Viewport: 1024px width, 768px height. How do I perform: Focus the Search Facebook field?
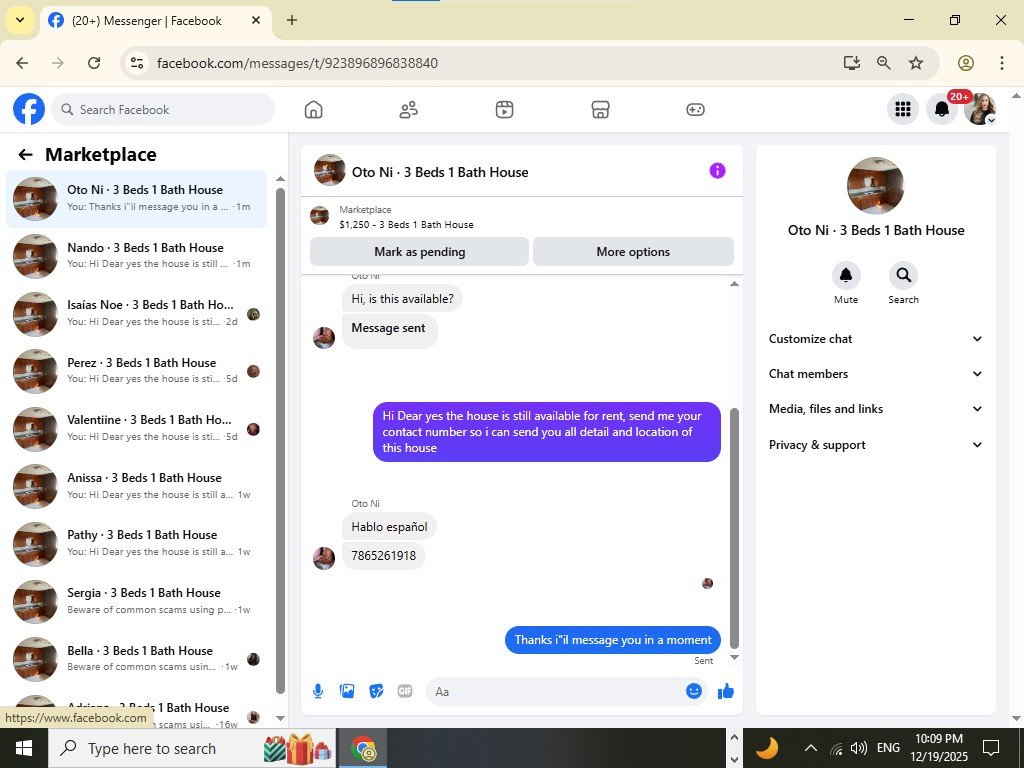point(163,109)
